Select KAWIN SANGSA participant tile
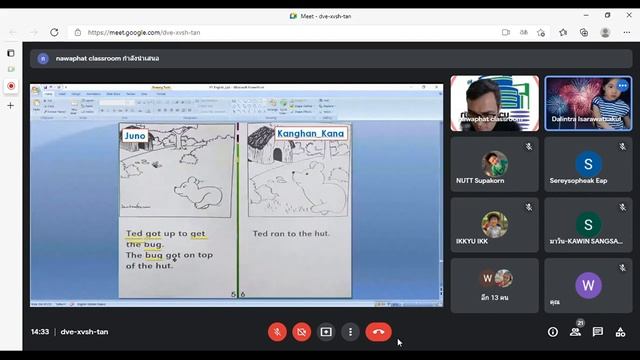640x360 pixels. tap(588, 225)
